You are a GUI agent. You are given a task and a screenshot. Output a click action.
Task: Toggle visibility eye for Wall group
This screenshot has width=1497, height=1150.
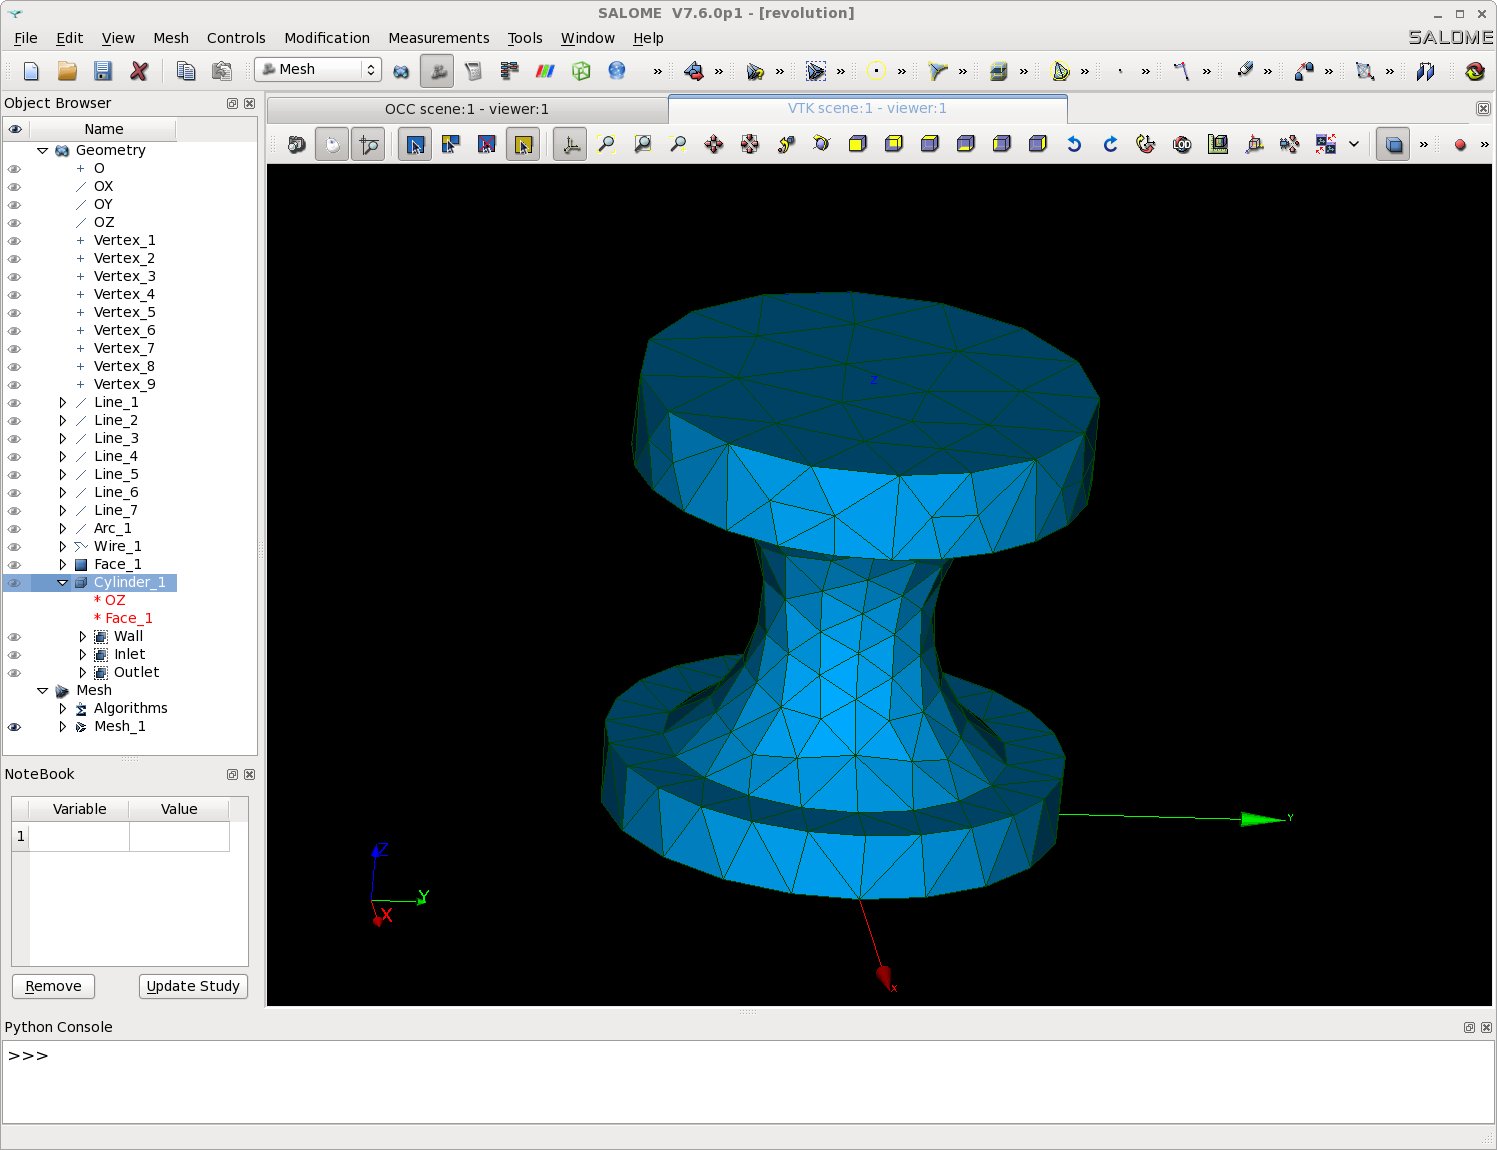pyautogui.click(x=14, y=637)
